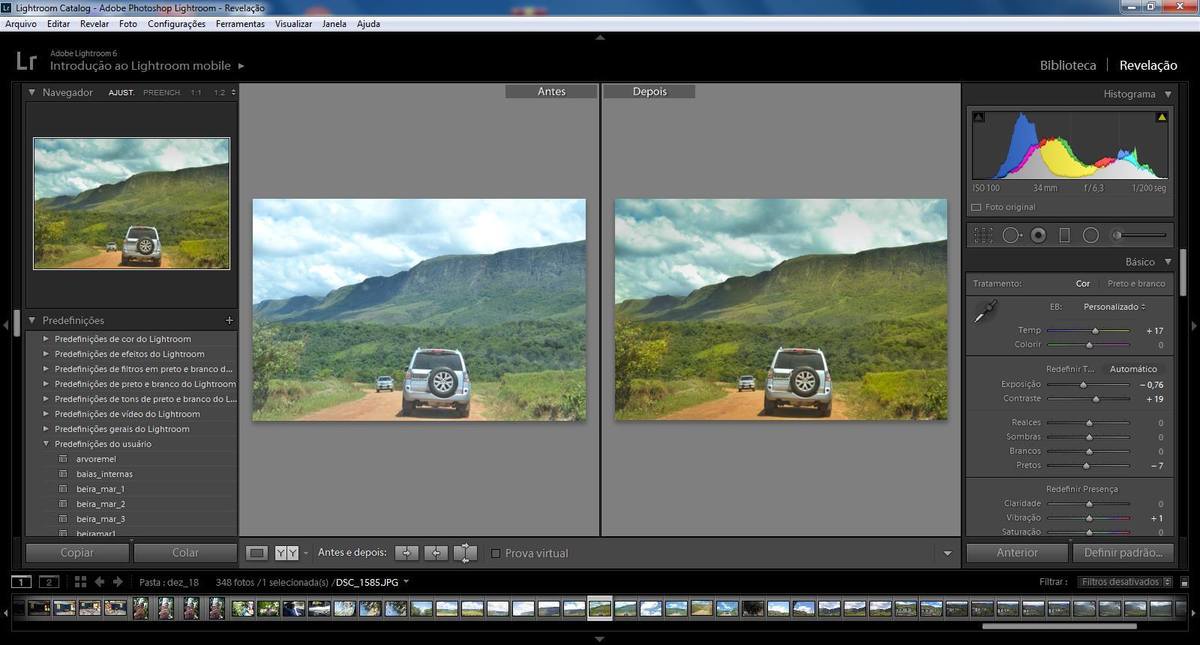Select the graduated filter tool
The width and height of the screenshot is (1200, 645).
(x=1064, y=235)
